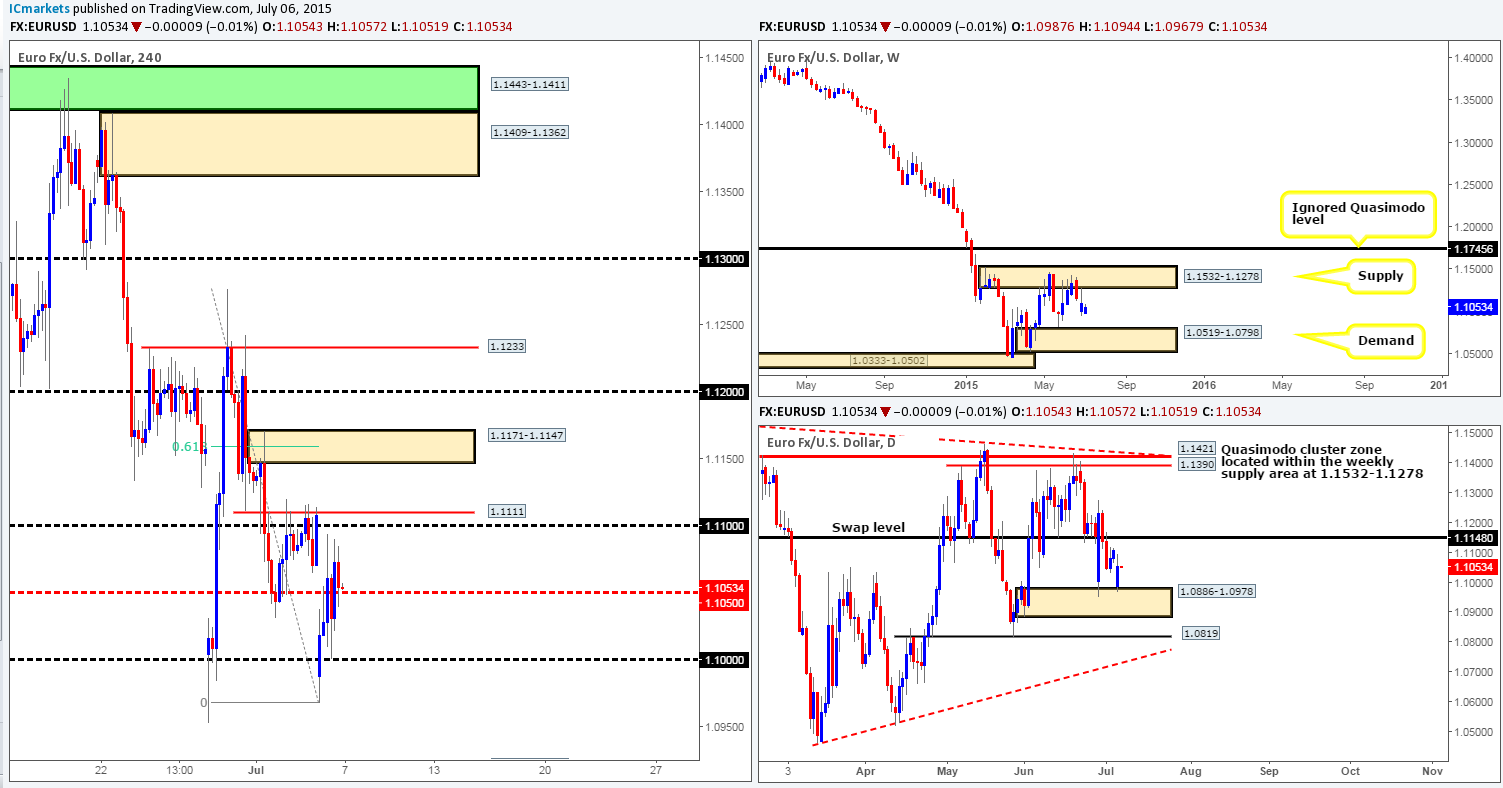Image resolution: width=1503 pixels, height=788 pixels.
Task: Select the 1.1171-1.1147 supply label
Action: point(529,435)
